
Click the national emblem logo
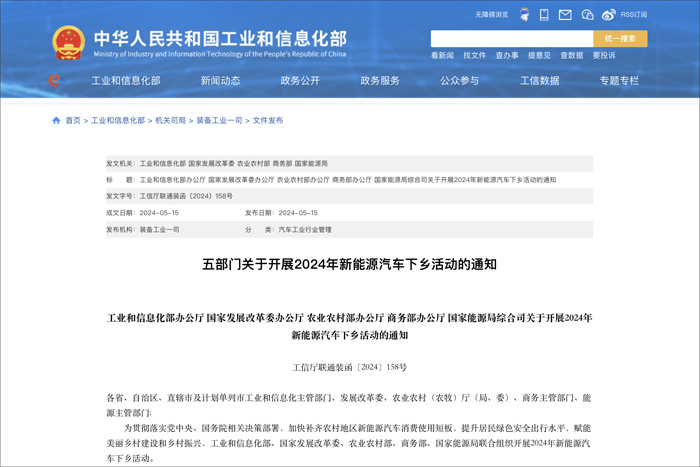tap(68, 43)
